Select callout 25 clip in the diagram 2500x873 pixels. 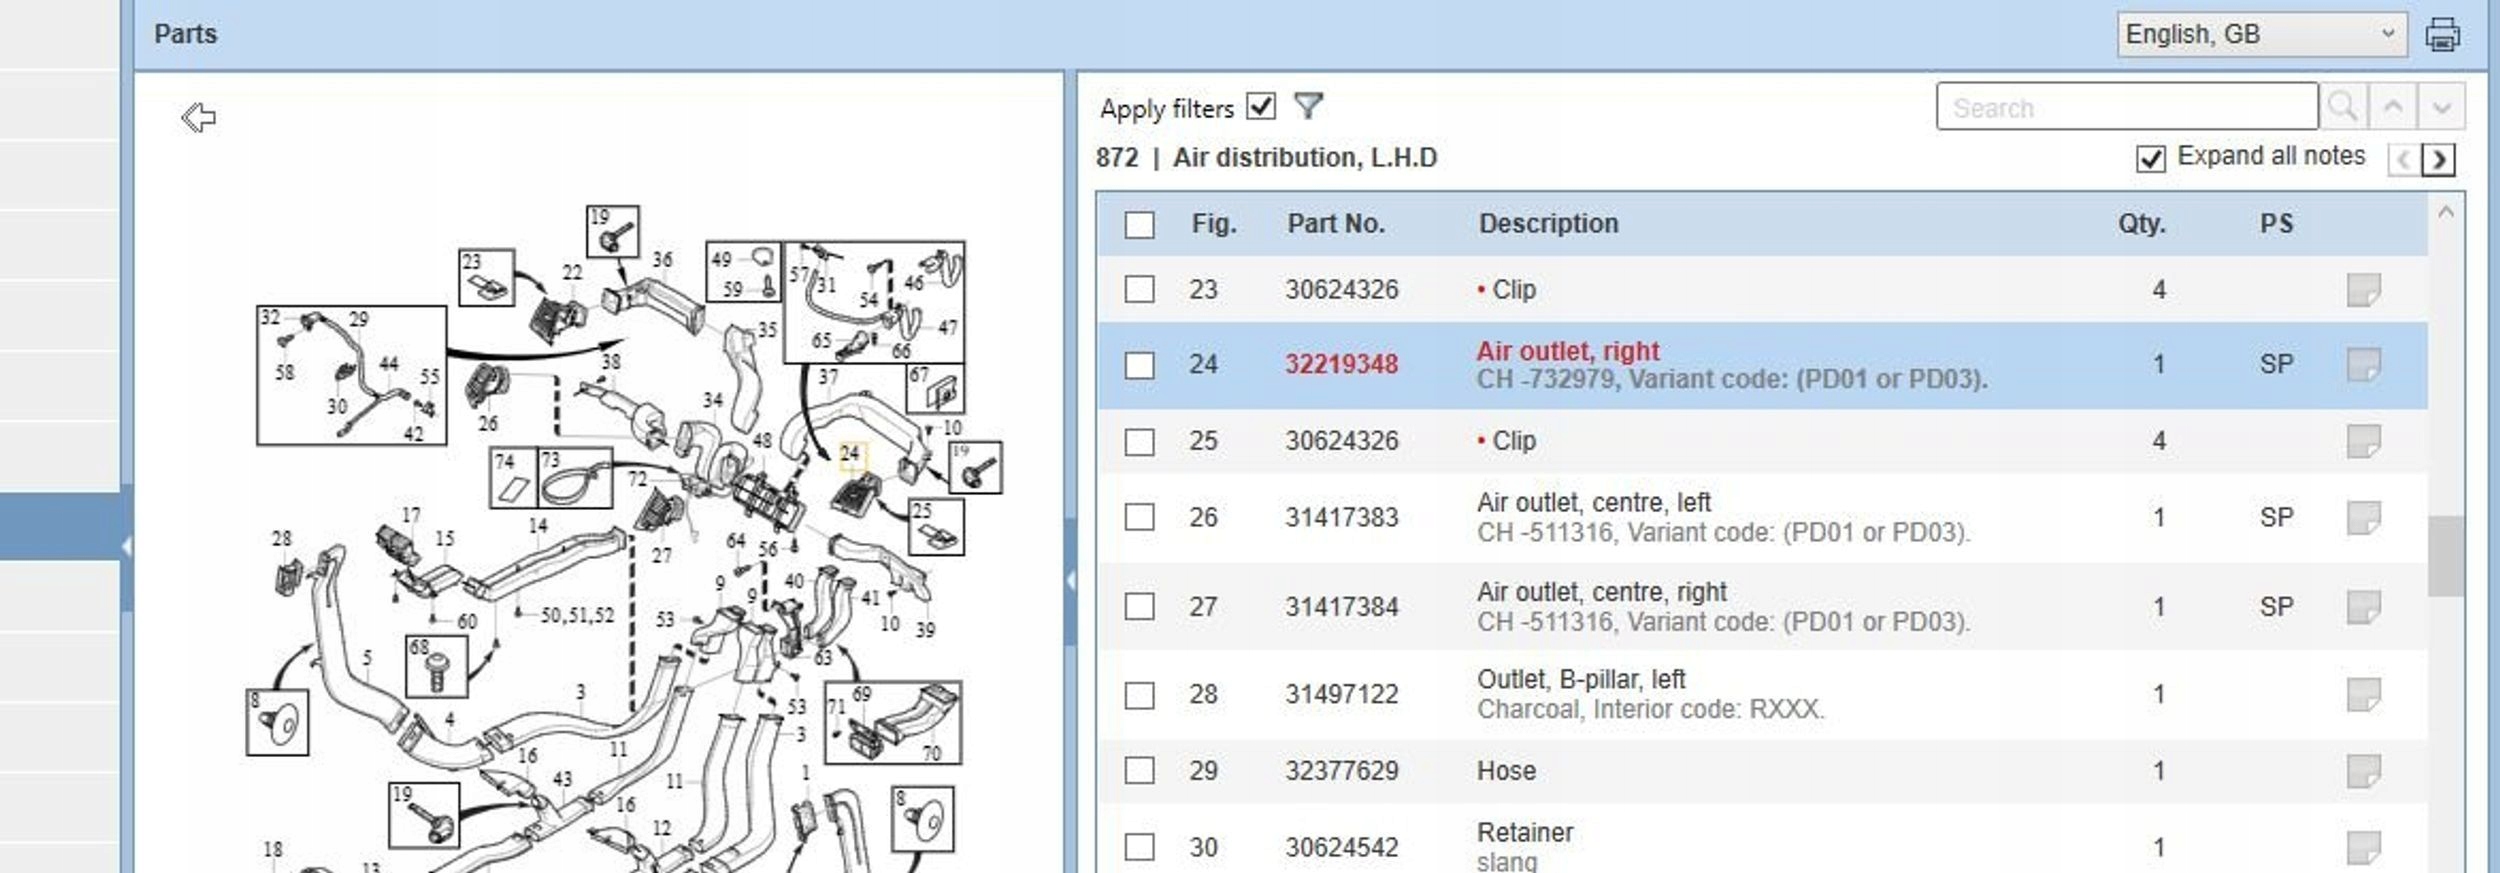pyautogui.click(x=936, y=526)
